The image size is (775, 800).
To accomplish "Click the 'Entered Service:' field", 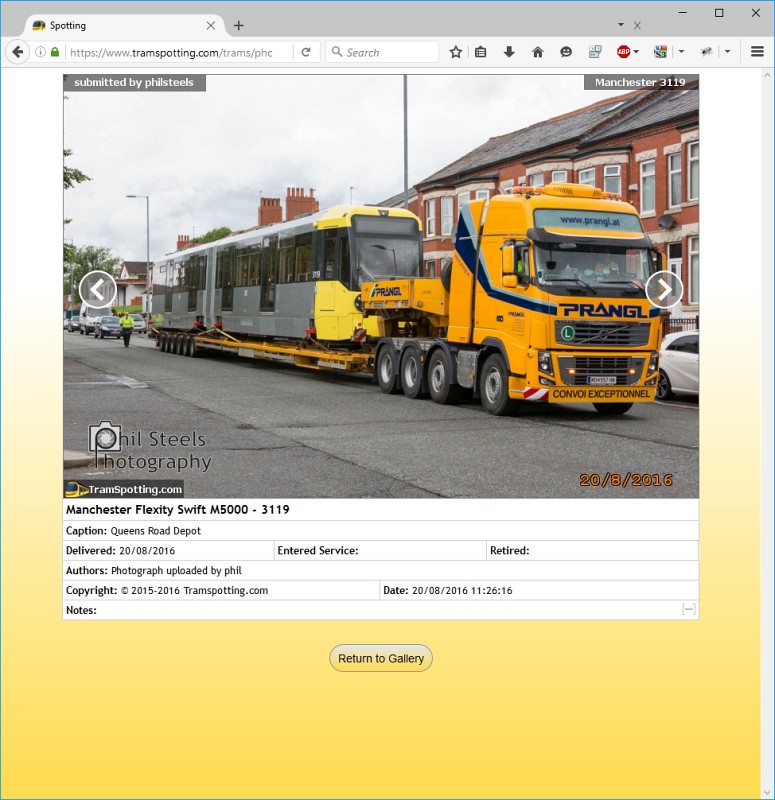I will pos(380,551).
